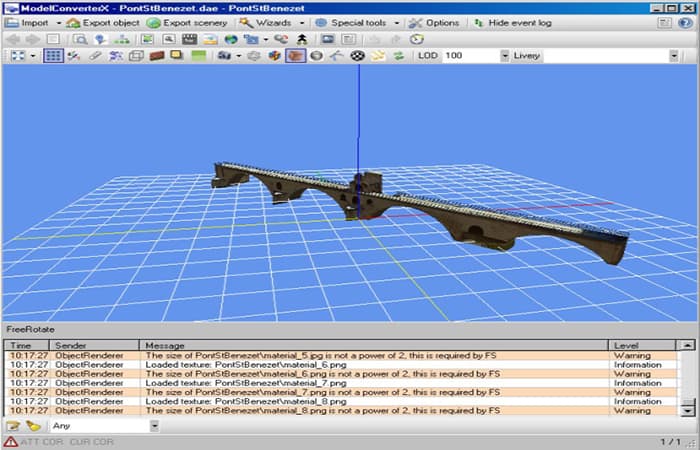Expand the Special tools dropdown arrow

(396, 23)
